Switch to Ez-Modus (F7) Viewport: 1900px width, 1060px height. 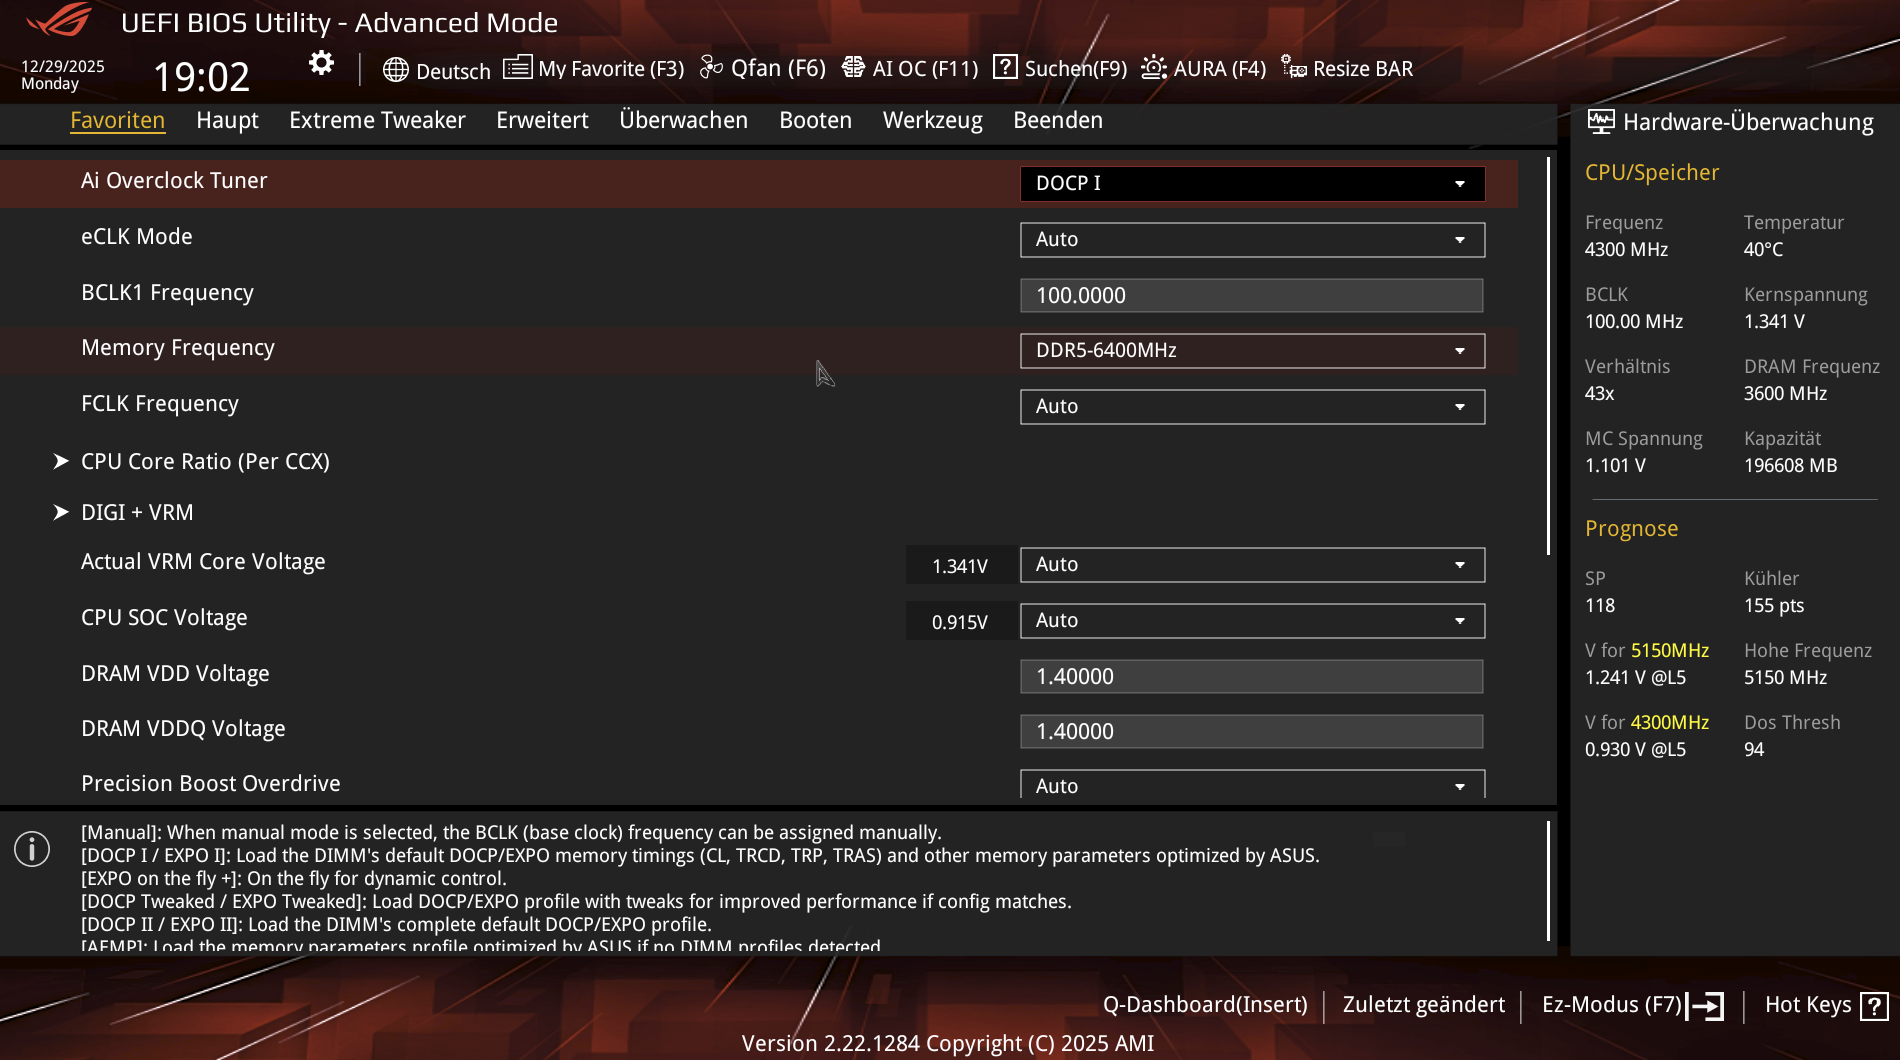[1612, 1005]
